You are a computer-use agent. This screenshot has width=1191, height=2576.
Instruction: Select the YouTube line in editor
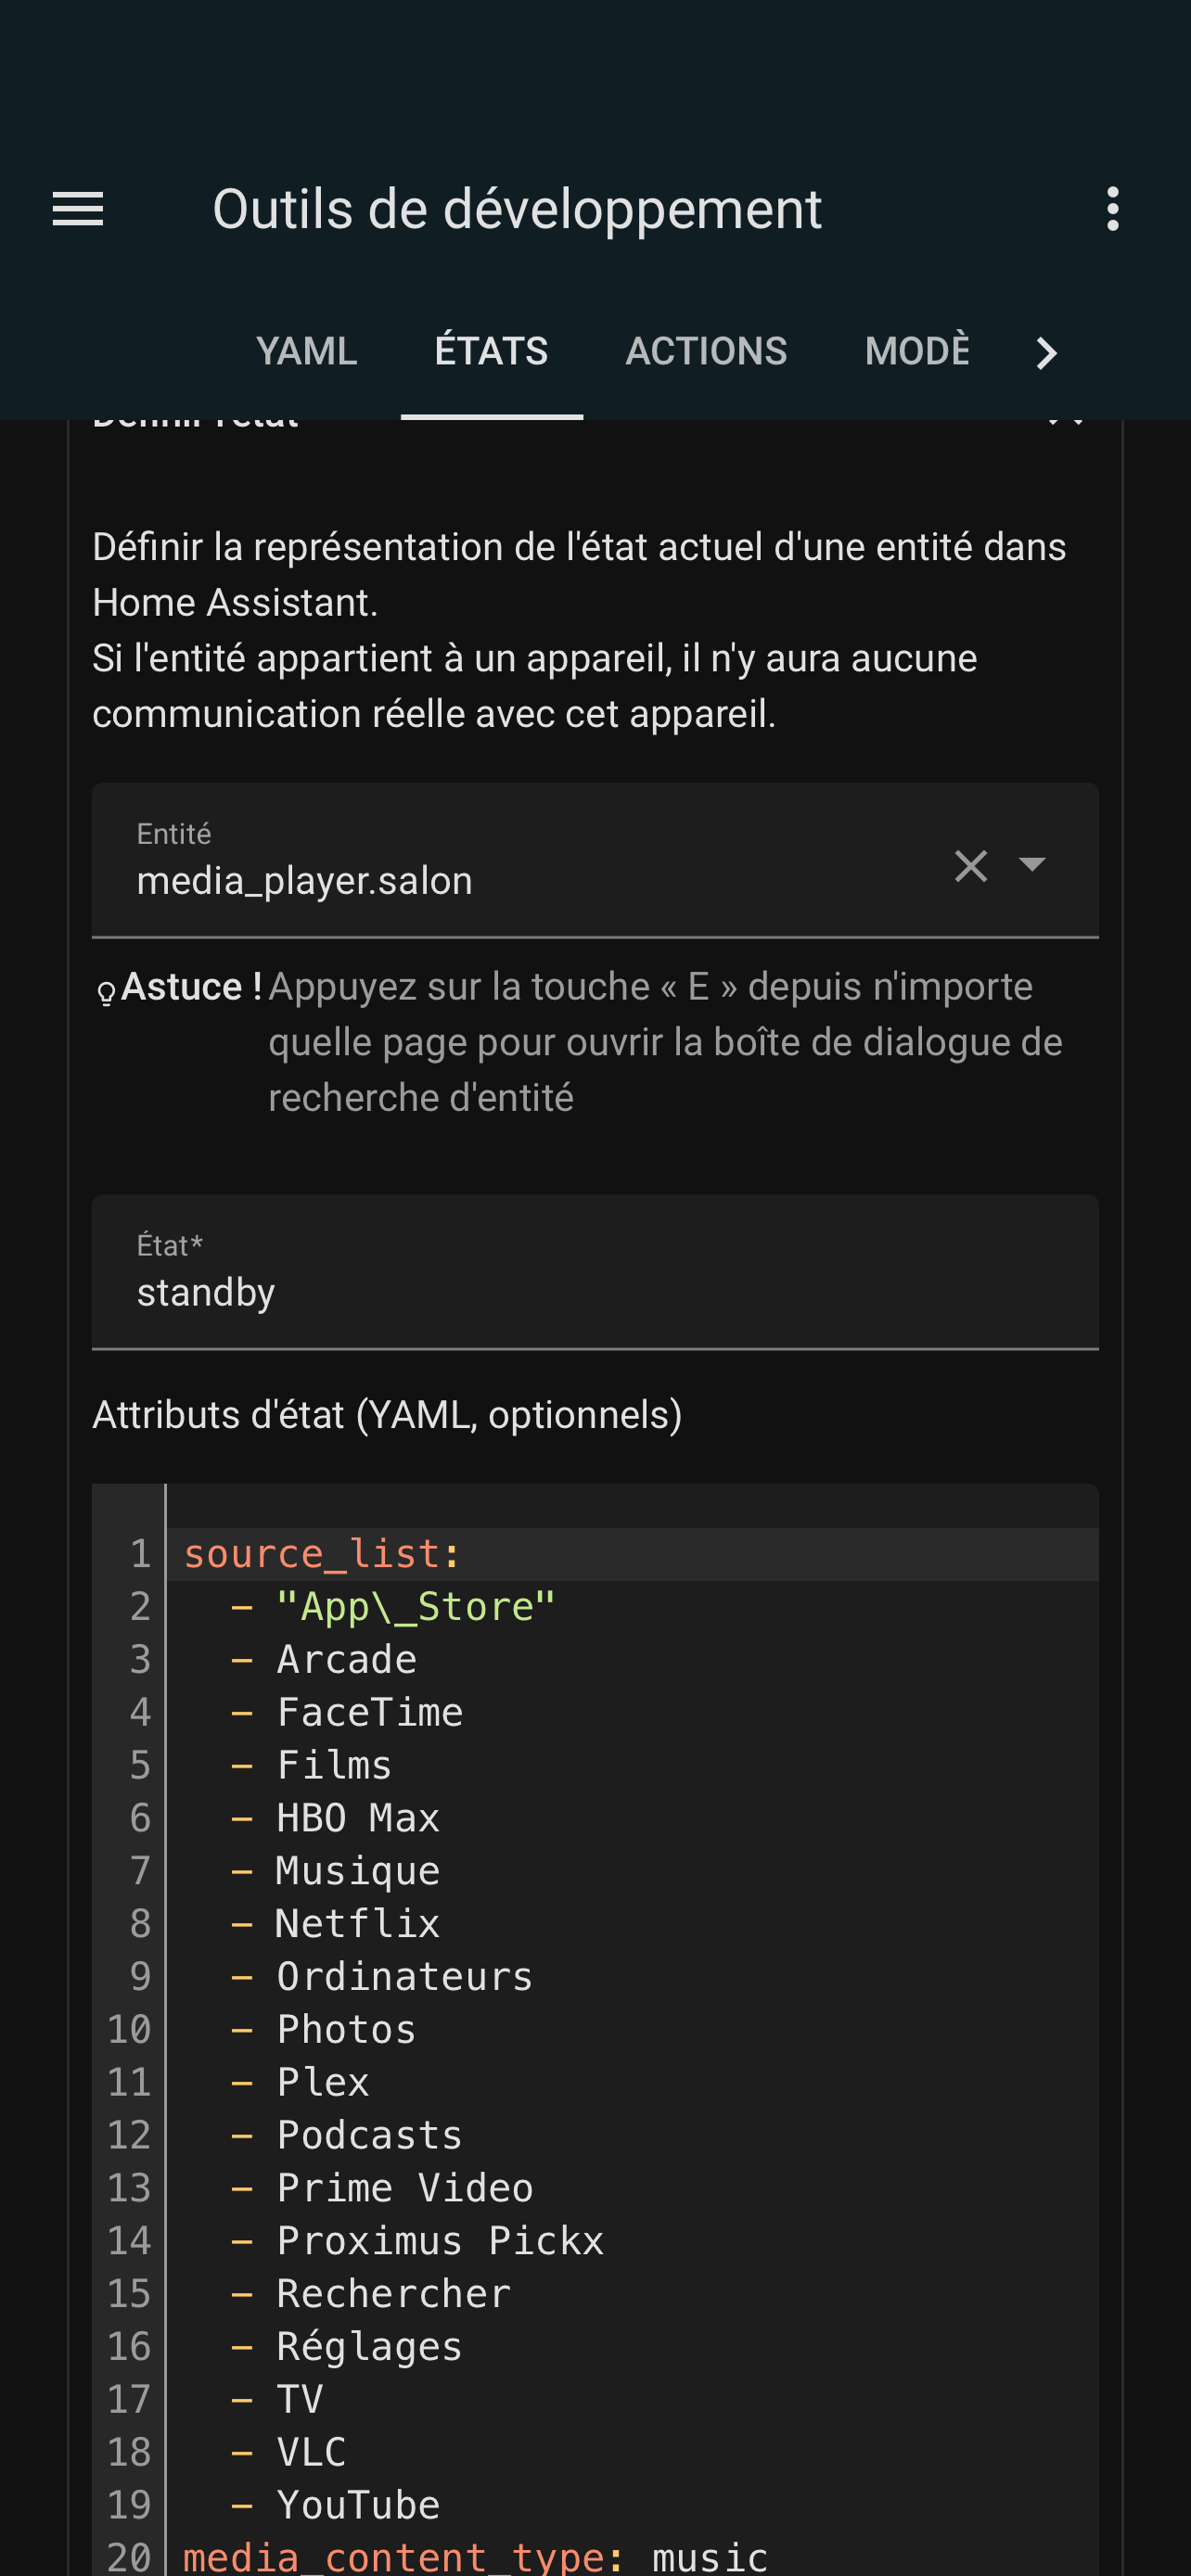pyautogui.click(x=357, y=2505)
